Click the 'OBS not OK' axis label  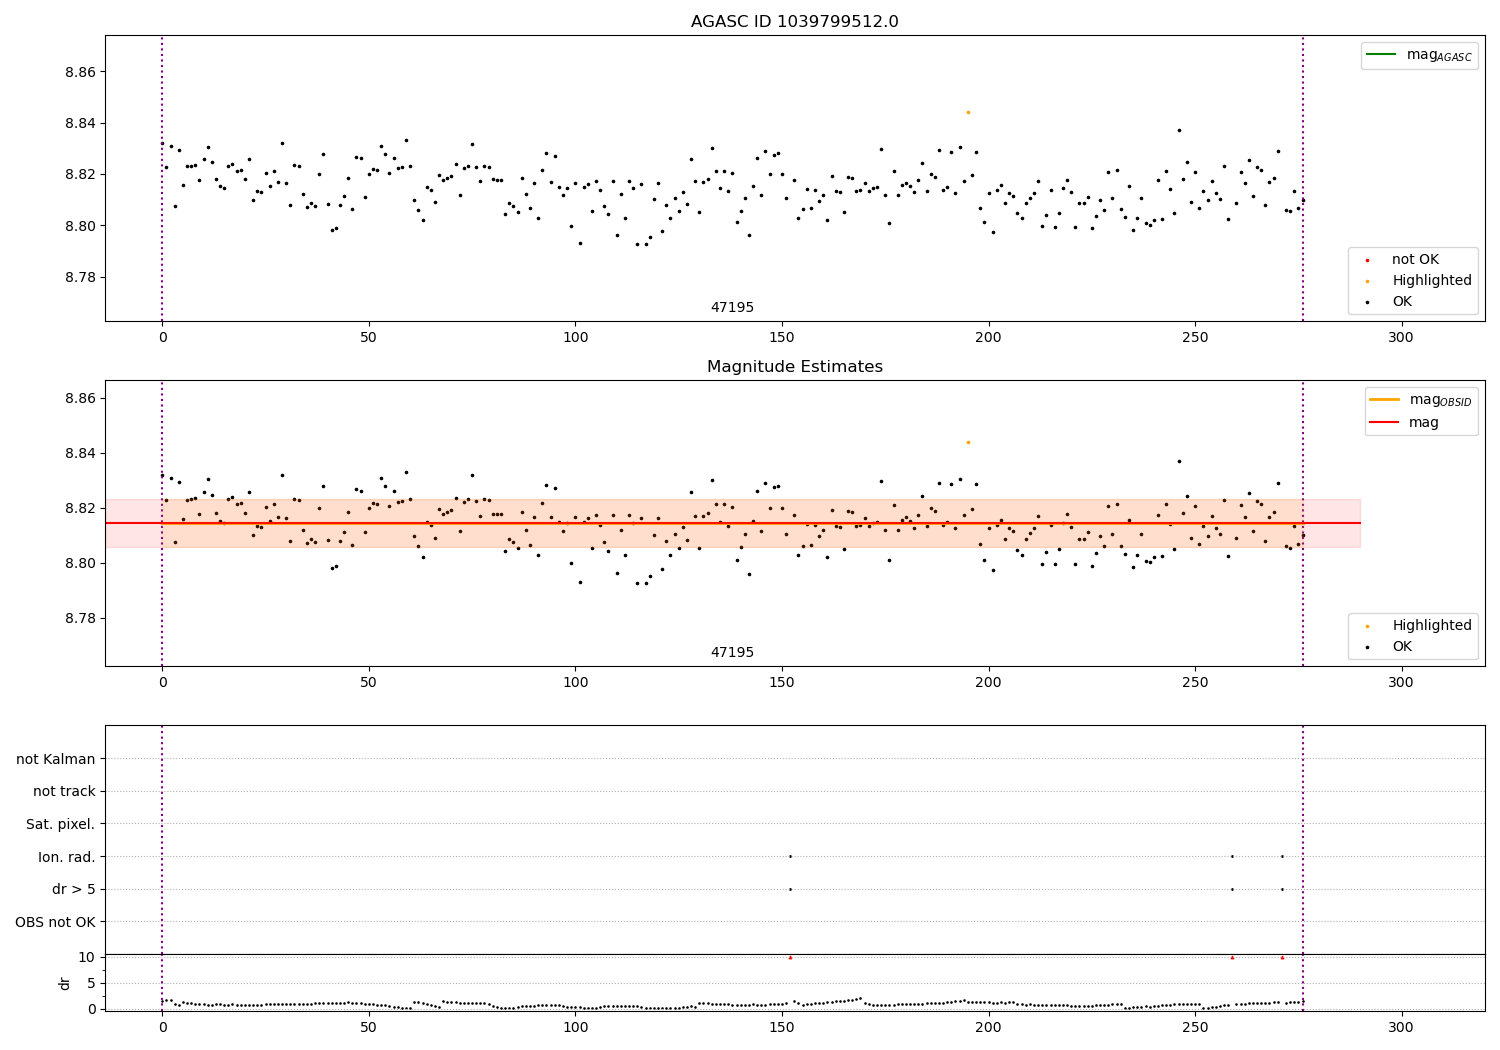tap(56, 922)
